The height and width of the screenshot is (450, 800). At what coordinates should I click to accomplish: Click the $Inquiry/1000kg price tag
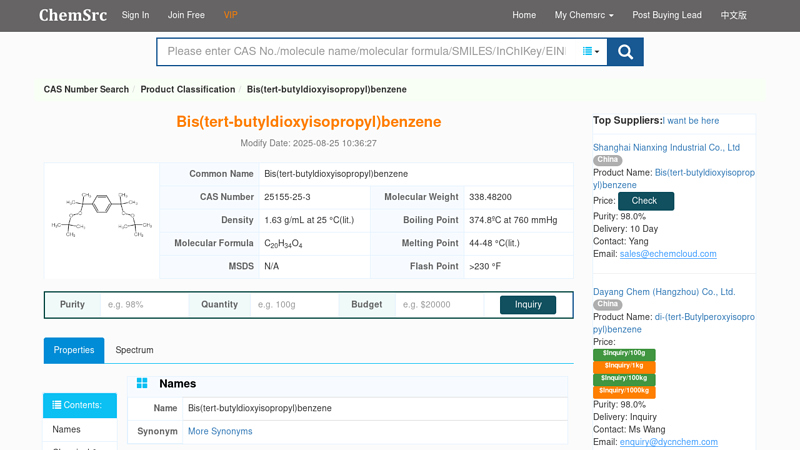coord(624,391)
